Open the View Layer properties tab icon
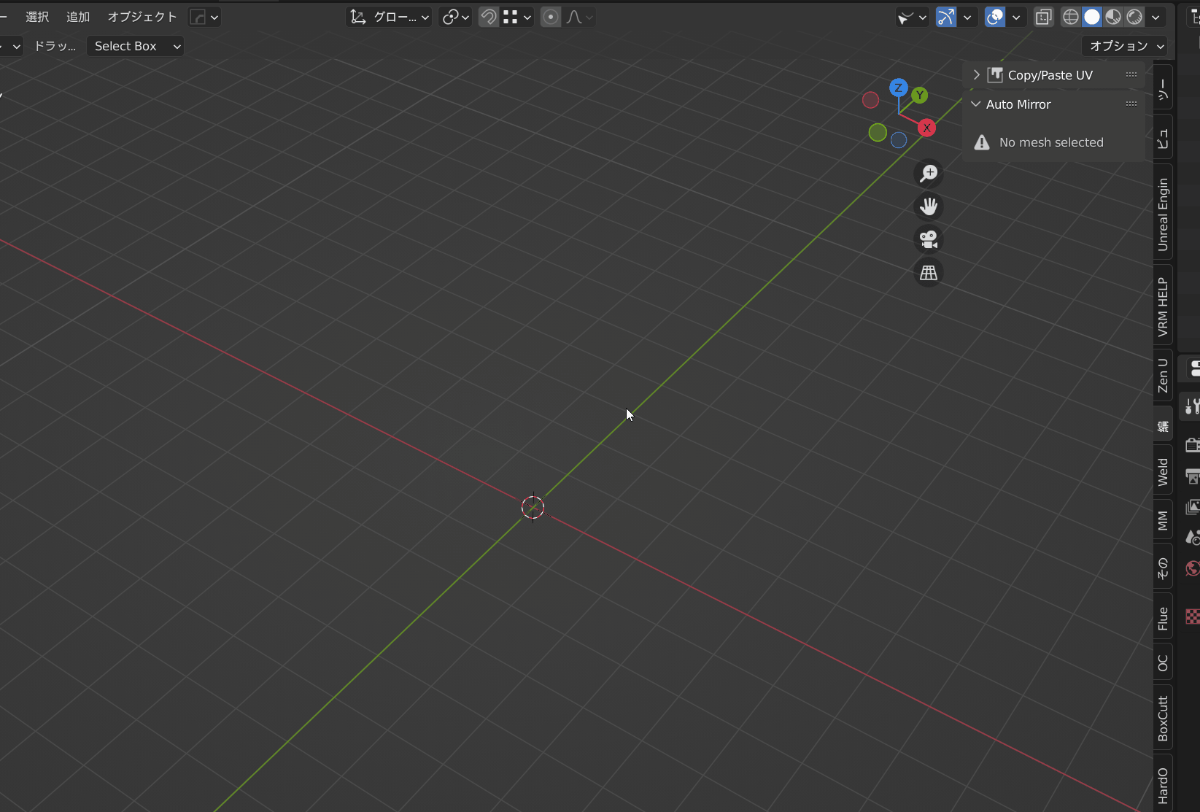The height and width of the screenshot is (812, 1200). click(x=1191, y=507)
